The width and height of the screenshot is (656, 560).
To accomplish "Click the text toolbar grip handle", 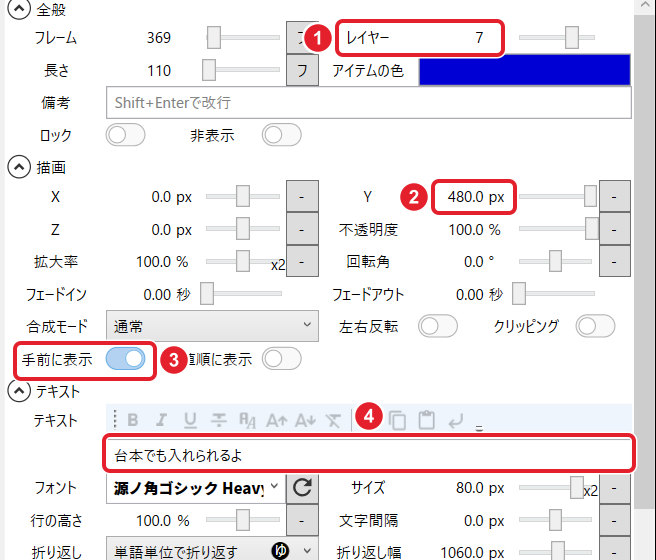I will 115,419.
